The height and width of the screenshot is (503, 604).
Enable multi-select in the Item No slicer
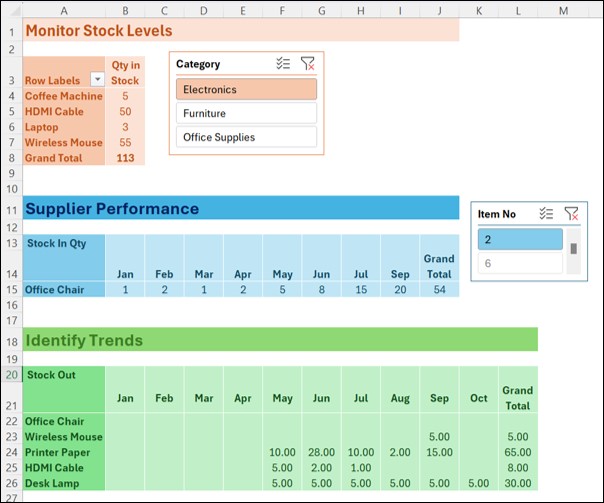click(546, 213)
